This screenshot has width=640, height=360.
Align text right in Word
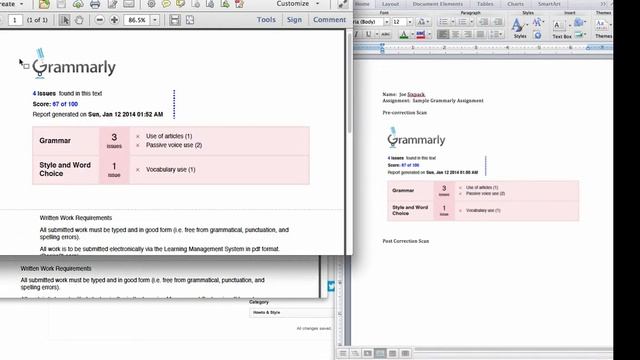click(468, 35)
